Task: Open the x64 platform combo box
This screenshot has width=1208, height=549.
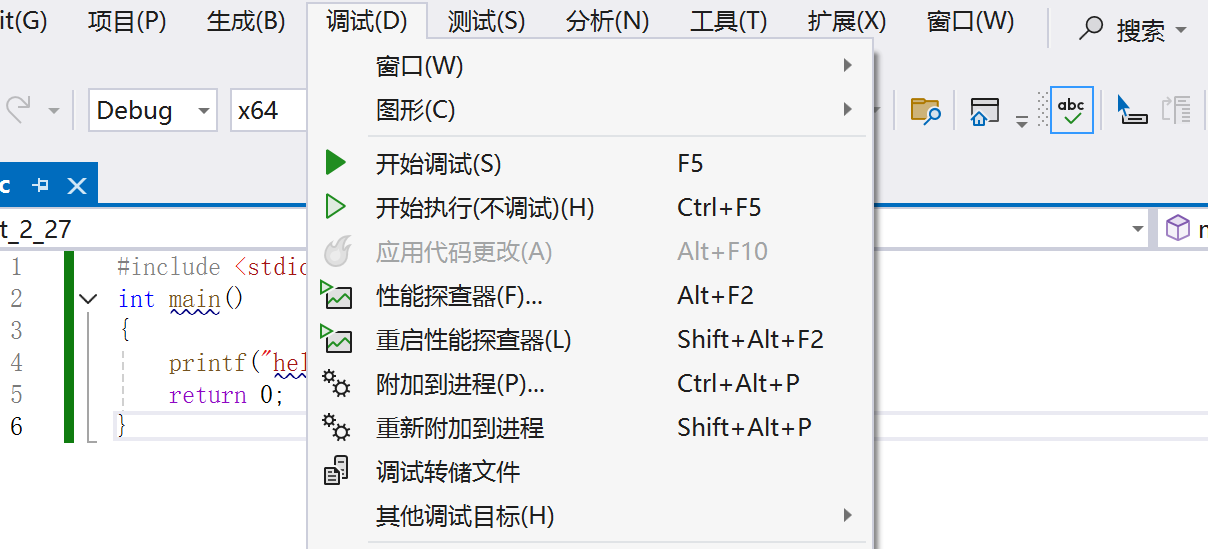Action: click(x=268, y=110)
